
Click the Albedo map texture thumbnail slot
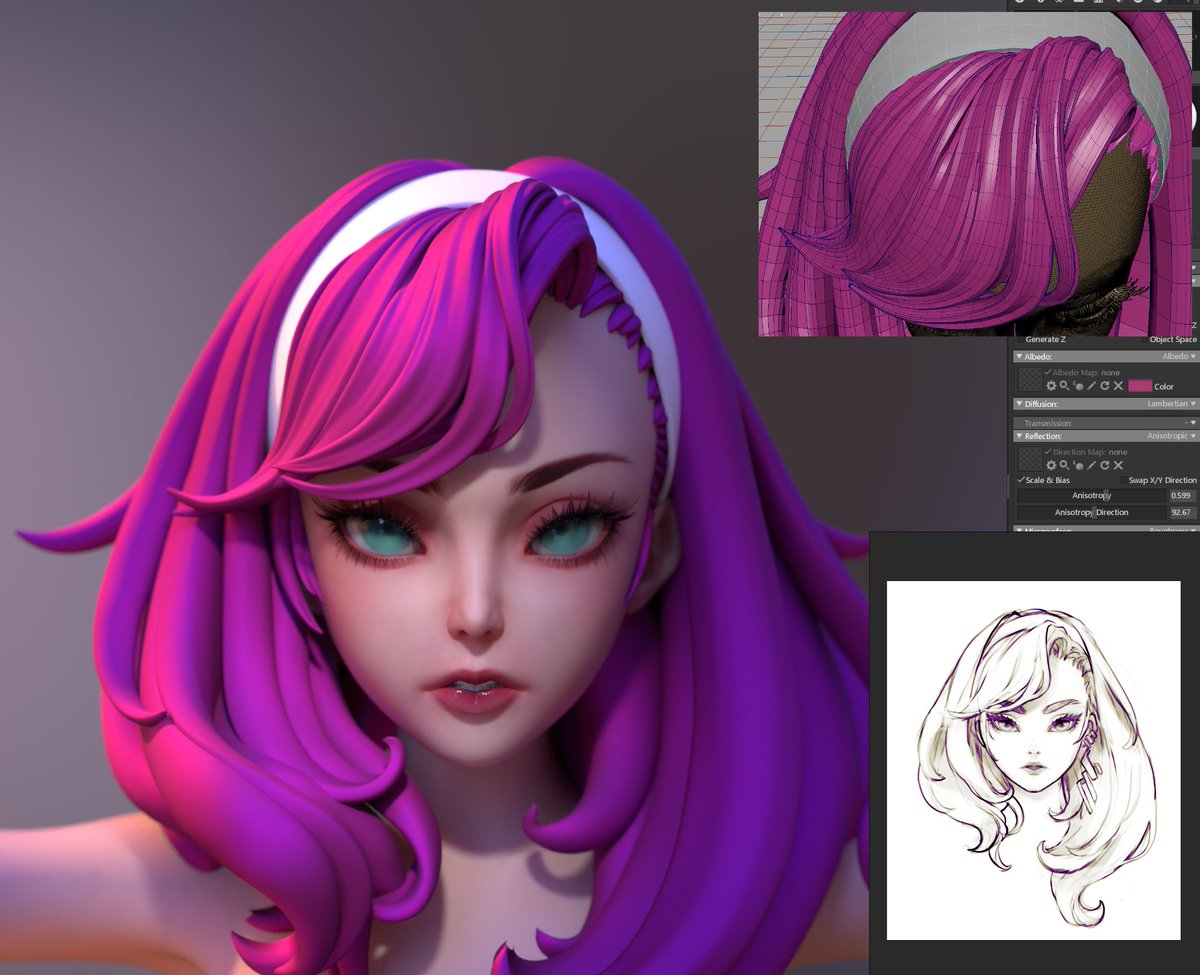coord(1030,379)
